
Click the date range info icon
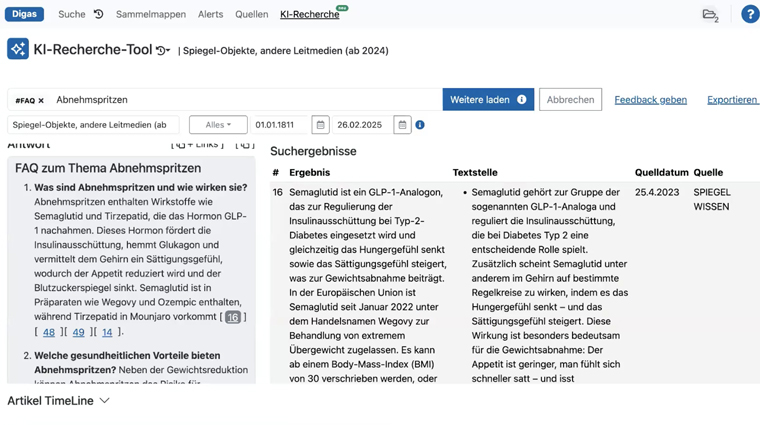[x=420, y=125]
